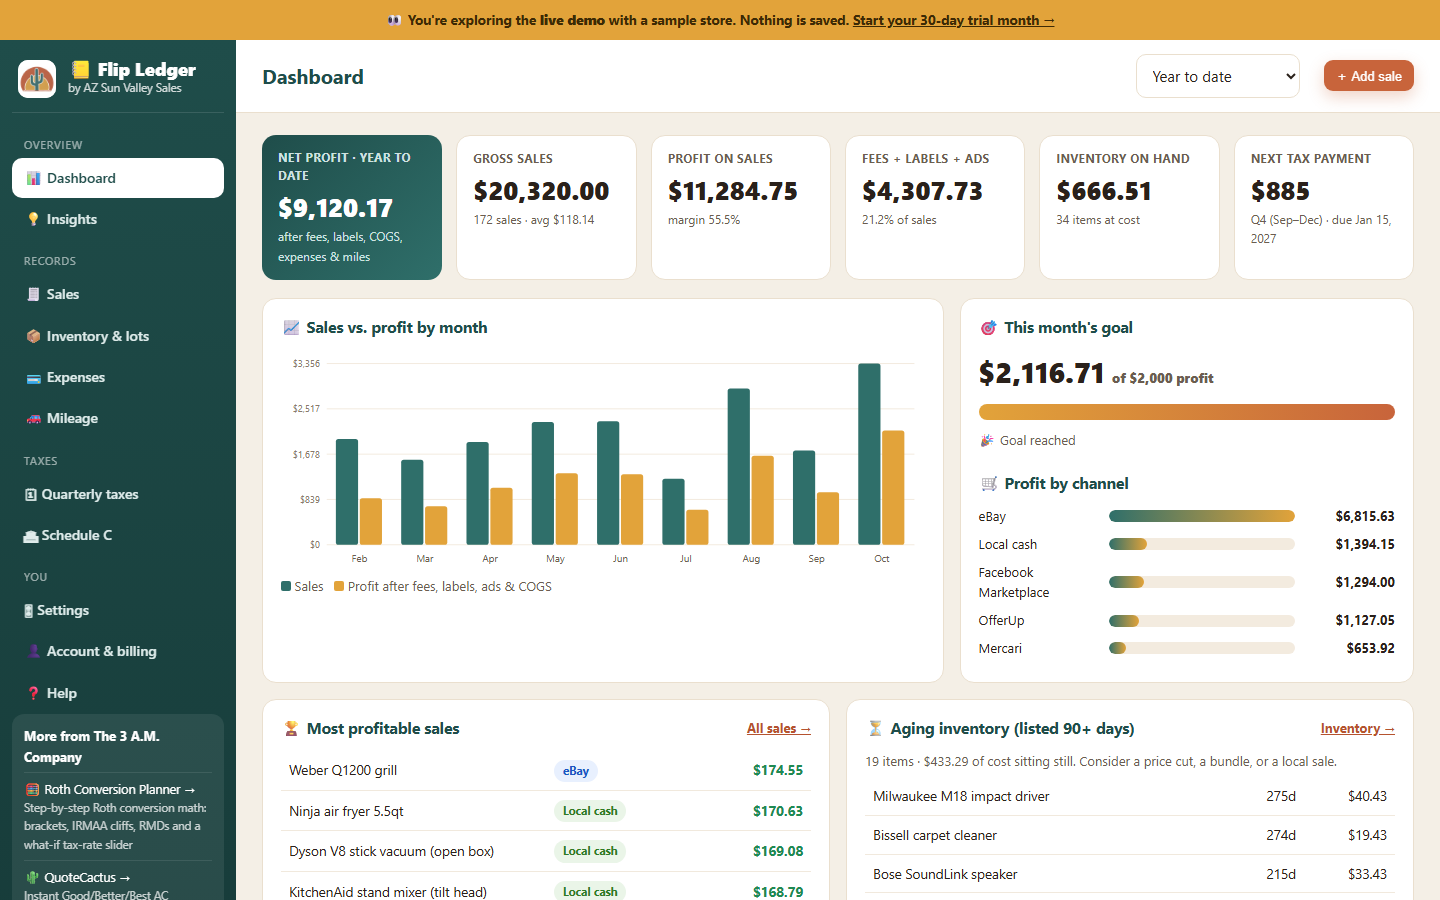Click the Dashboard chart icon in sidebar

click(x=34, y=178)
